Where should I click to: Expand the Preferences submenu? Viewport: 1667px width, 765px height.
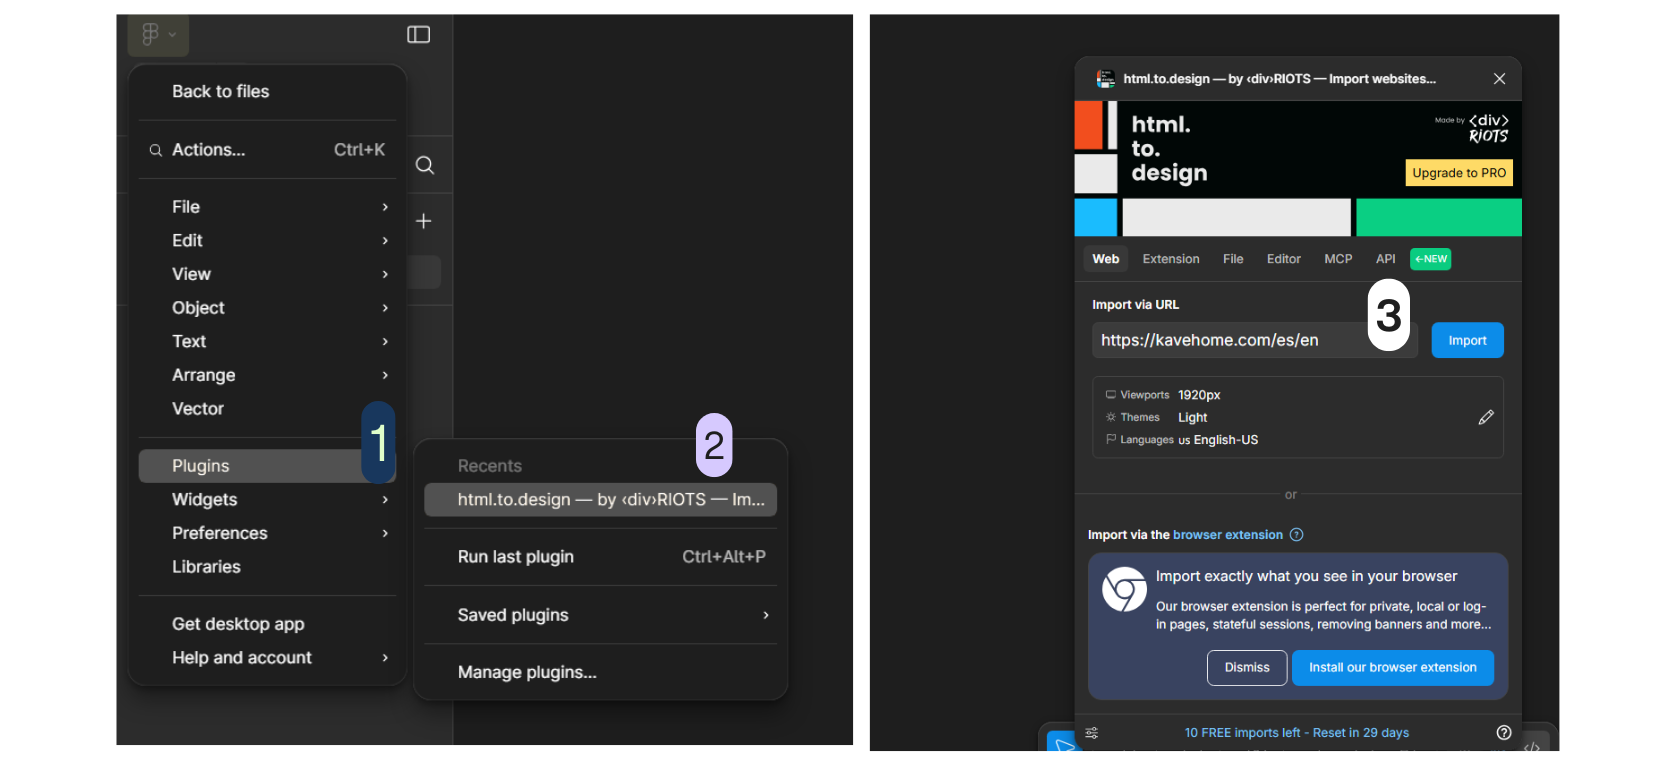pos(267,533)
